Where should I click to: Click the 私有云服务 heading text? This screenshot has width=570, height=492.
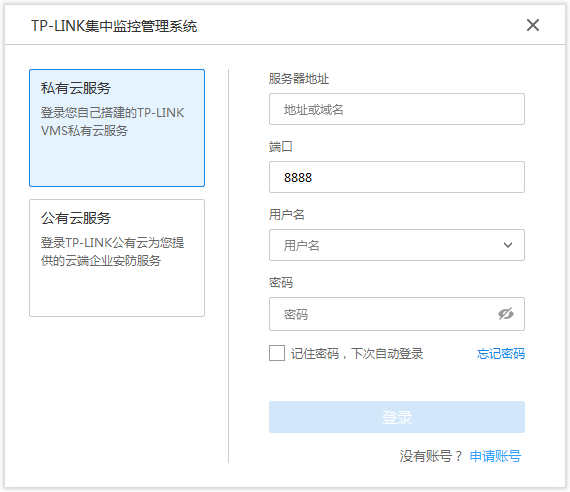[76, 88]
